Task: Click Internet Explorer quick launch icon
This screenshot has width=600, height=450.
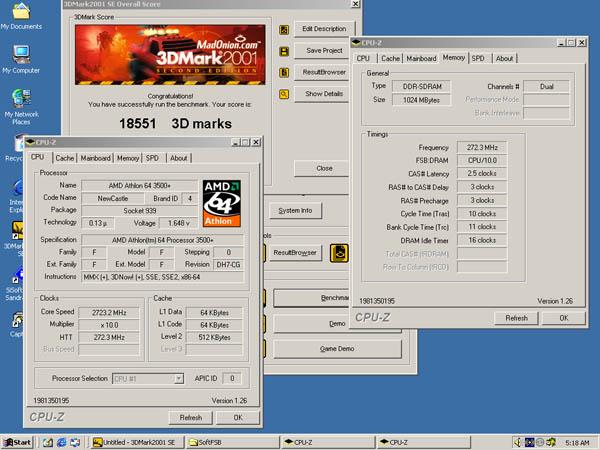Action: click(x=61, y=443)
